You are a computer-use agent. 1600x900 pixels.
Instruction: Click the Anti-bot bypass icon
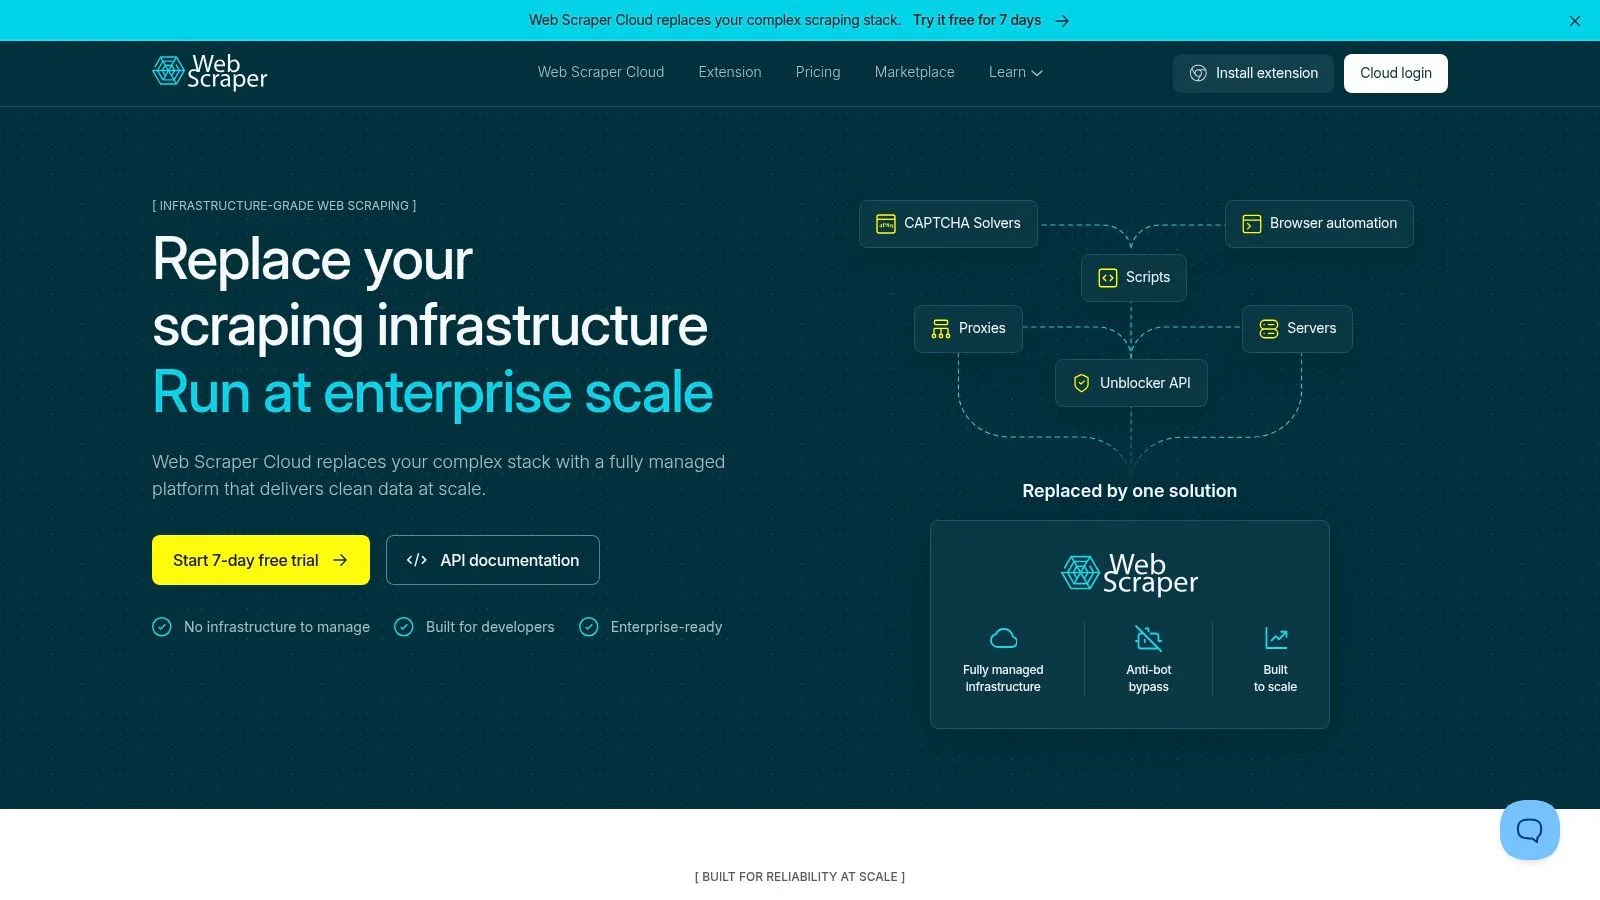point(1149,638)
